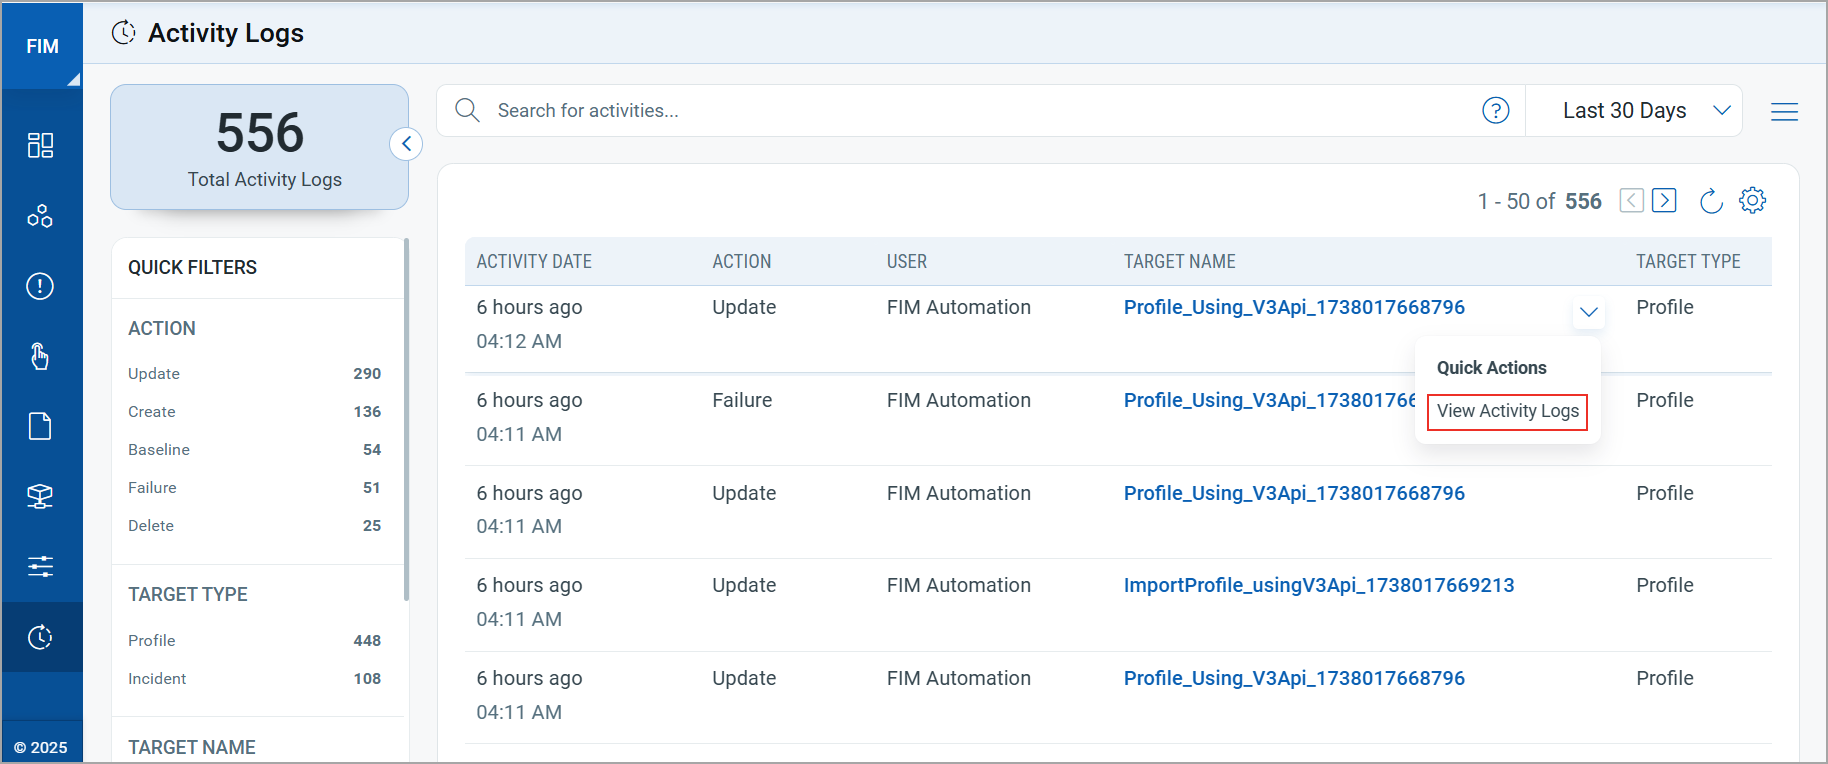The width and height of the screenshot is (1828, 764).
Task: Open the Configuration sliders icon in sidebar
Action: [x=40, y=567]
